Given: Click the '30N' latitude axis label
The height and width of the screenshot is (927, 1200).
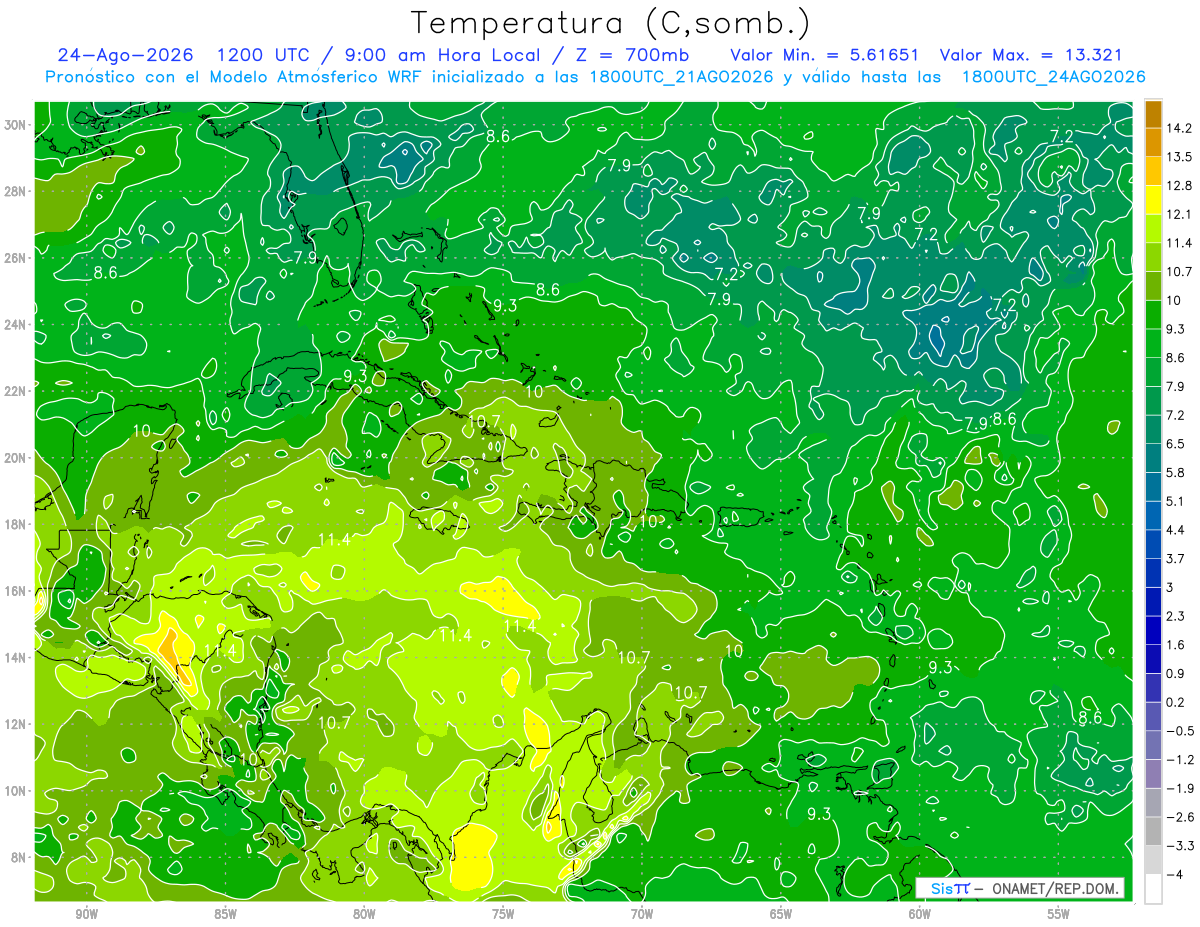Looking at the screenshot, I should click(x=15, y=125).
